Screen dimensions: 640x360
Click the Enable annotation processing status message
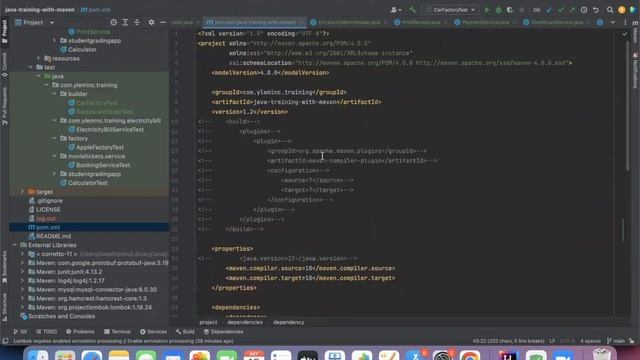click(124, 341)
